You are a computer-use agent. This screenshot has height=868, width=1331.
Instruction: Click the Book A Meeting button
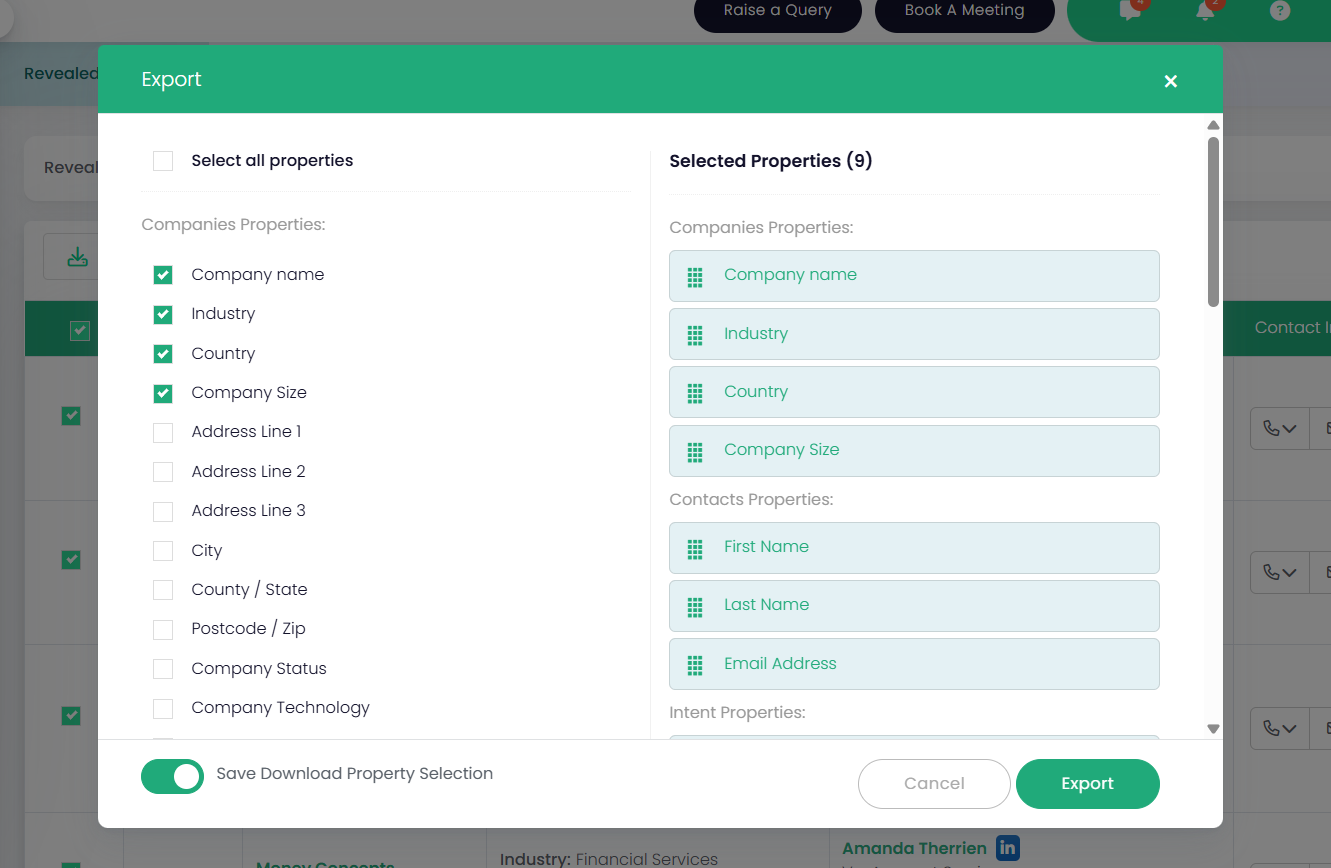click(x=964, y=12)
